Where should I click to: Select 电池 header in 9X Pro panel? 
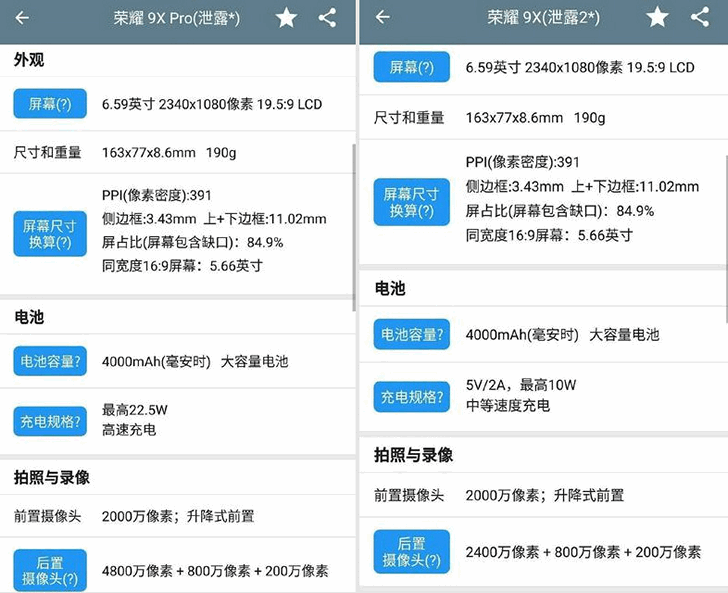click(x=29, y=317)
